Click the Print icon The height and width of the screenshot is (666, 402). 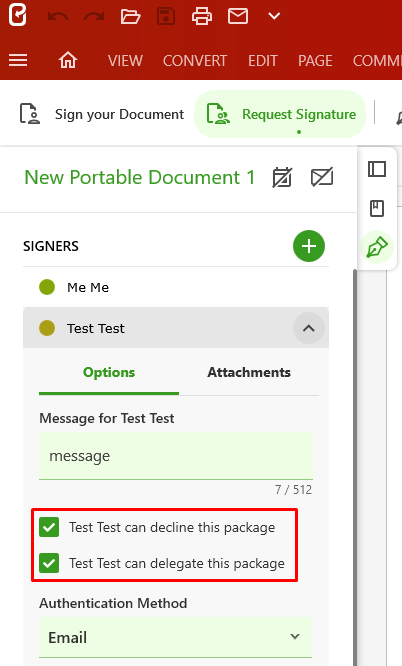202,17
